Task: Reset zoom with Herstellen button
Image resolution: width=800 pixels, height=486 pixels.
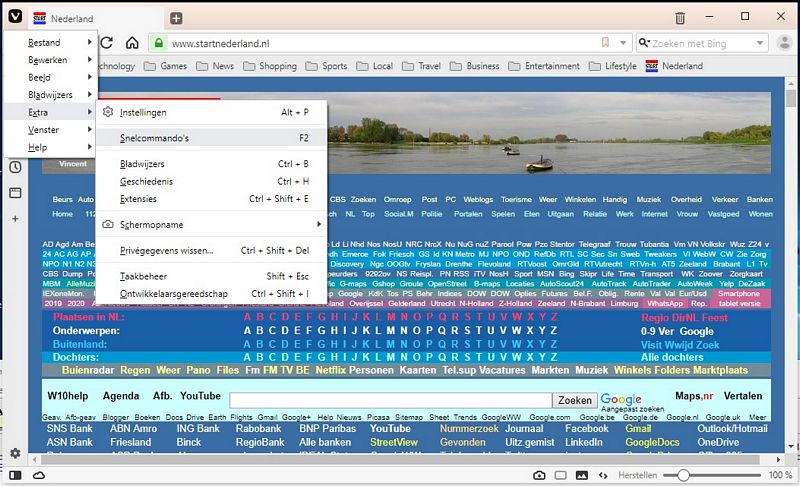Action: 637,475
